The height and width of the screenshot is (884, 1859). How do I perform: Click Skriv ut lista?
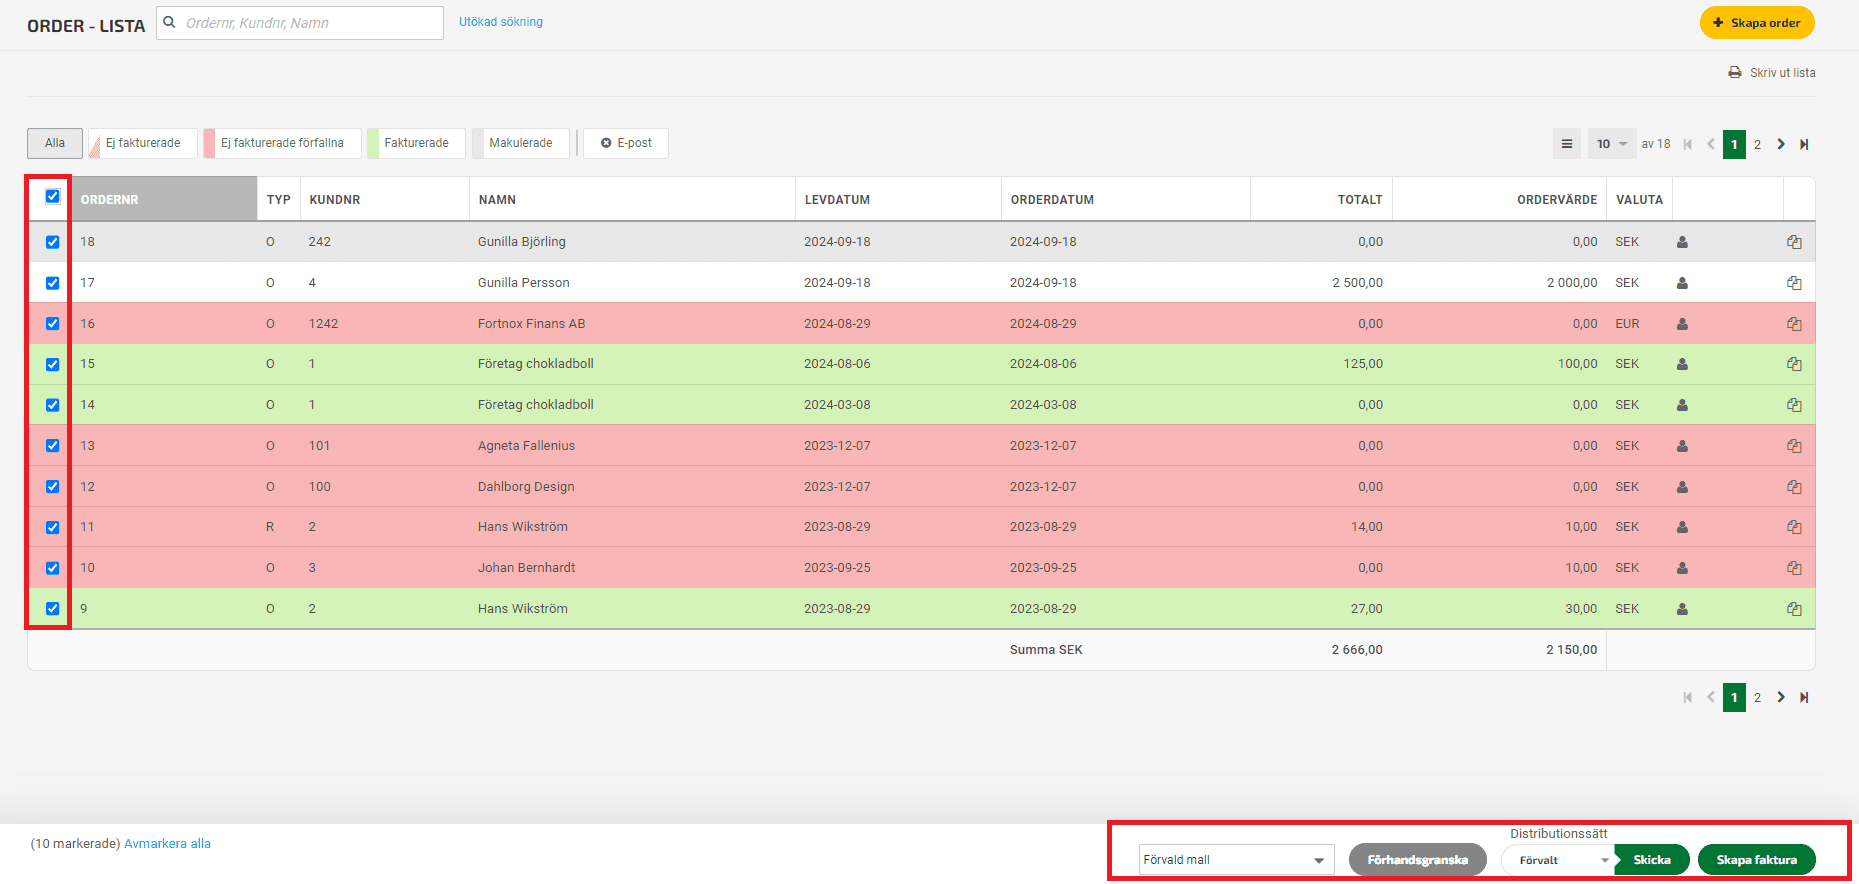[x=1772, y=73]
